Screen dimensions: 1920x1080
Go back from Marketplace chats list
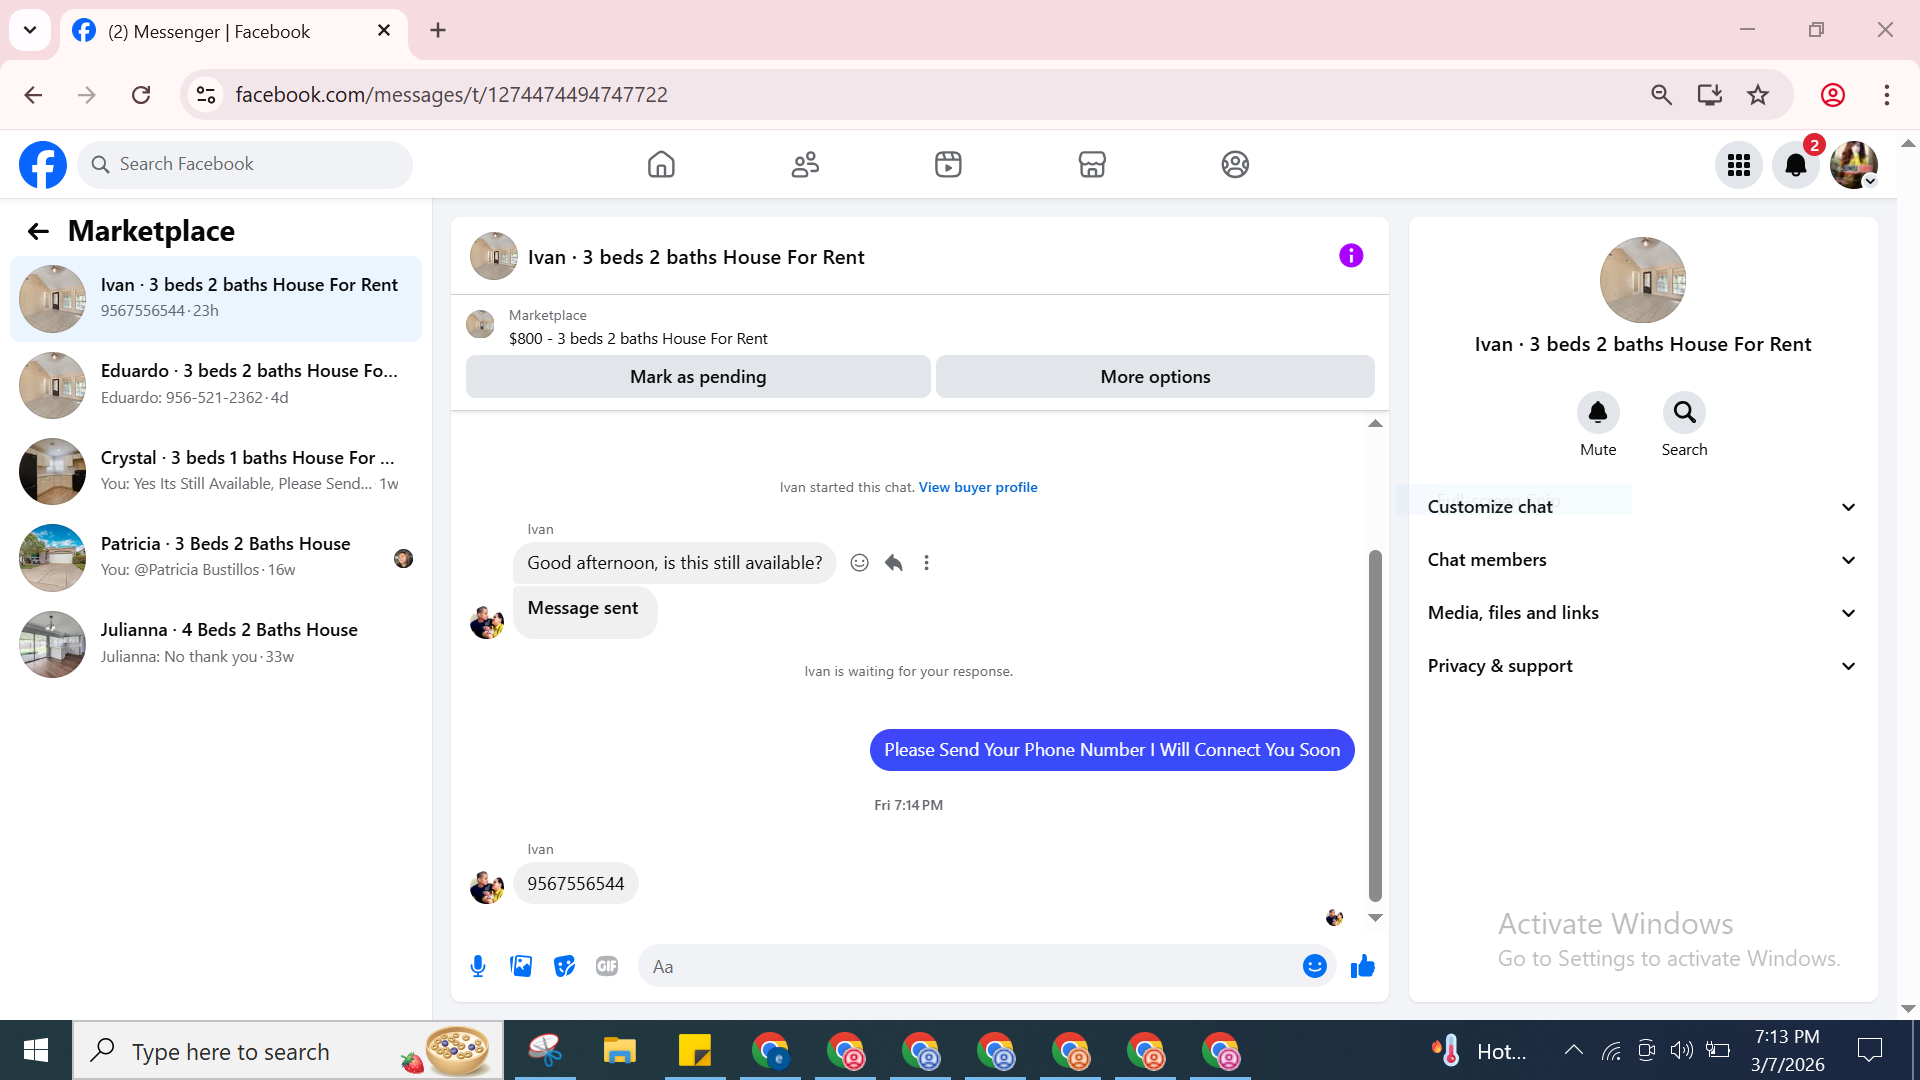[38, 232]
